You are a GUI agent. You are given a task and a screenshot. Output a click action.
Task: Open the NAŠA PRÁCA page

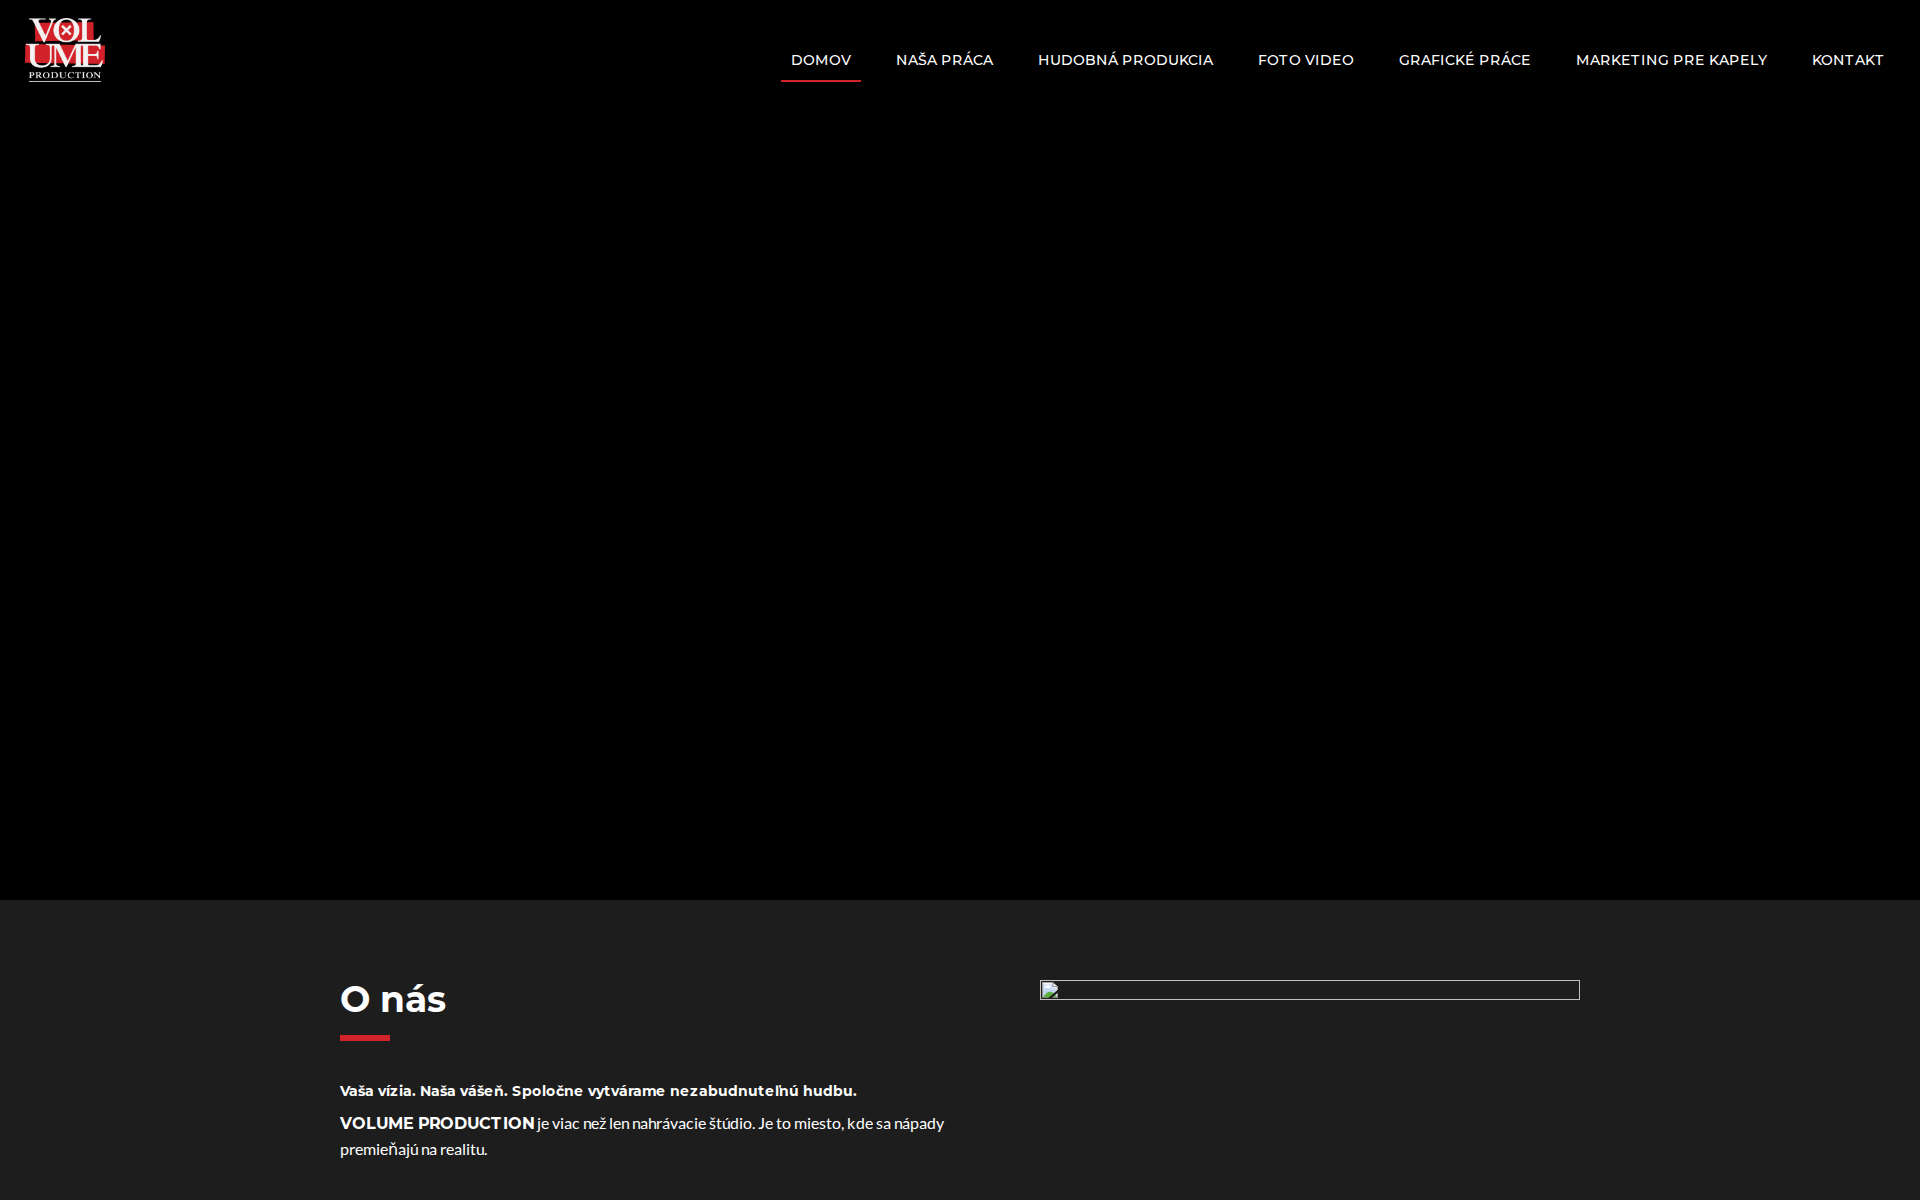944,60
